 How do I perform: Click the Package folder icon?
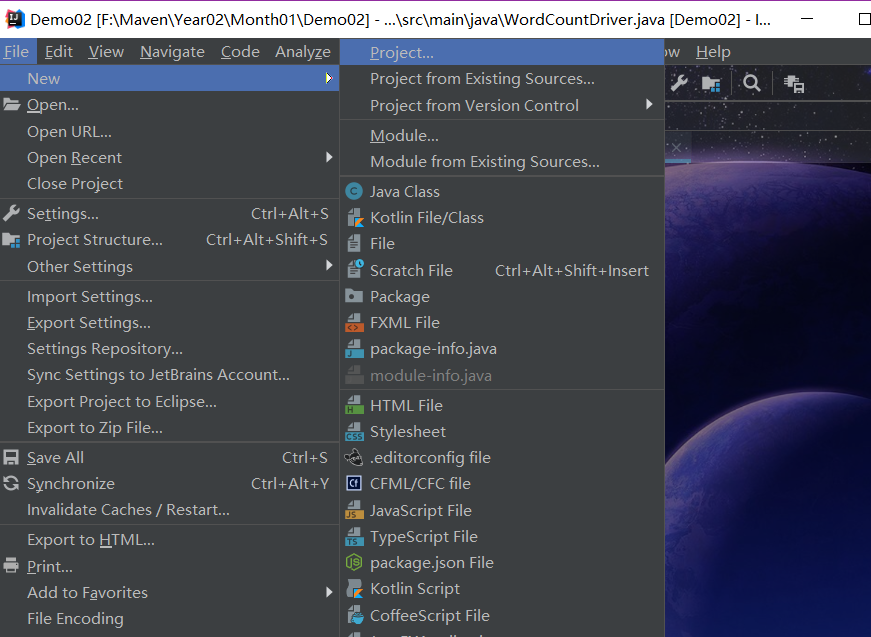(x=354, y=296)
